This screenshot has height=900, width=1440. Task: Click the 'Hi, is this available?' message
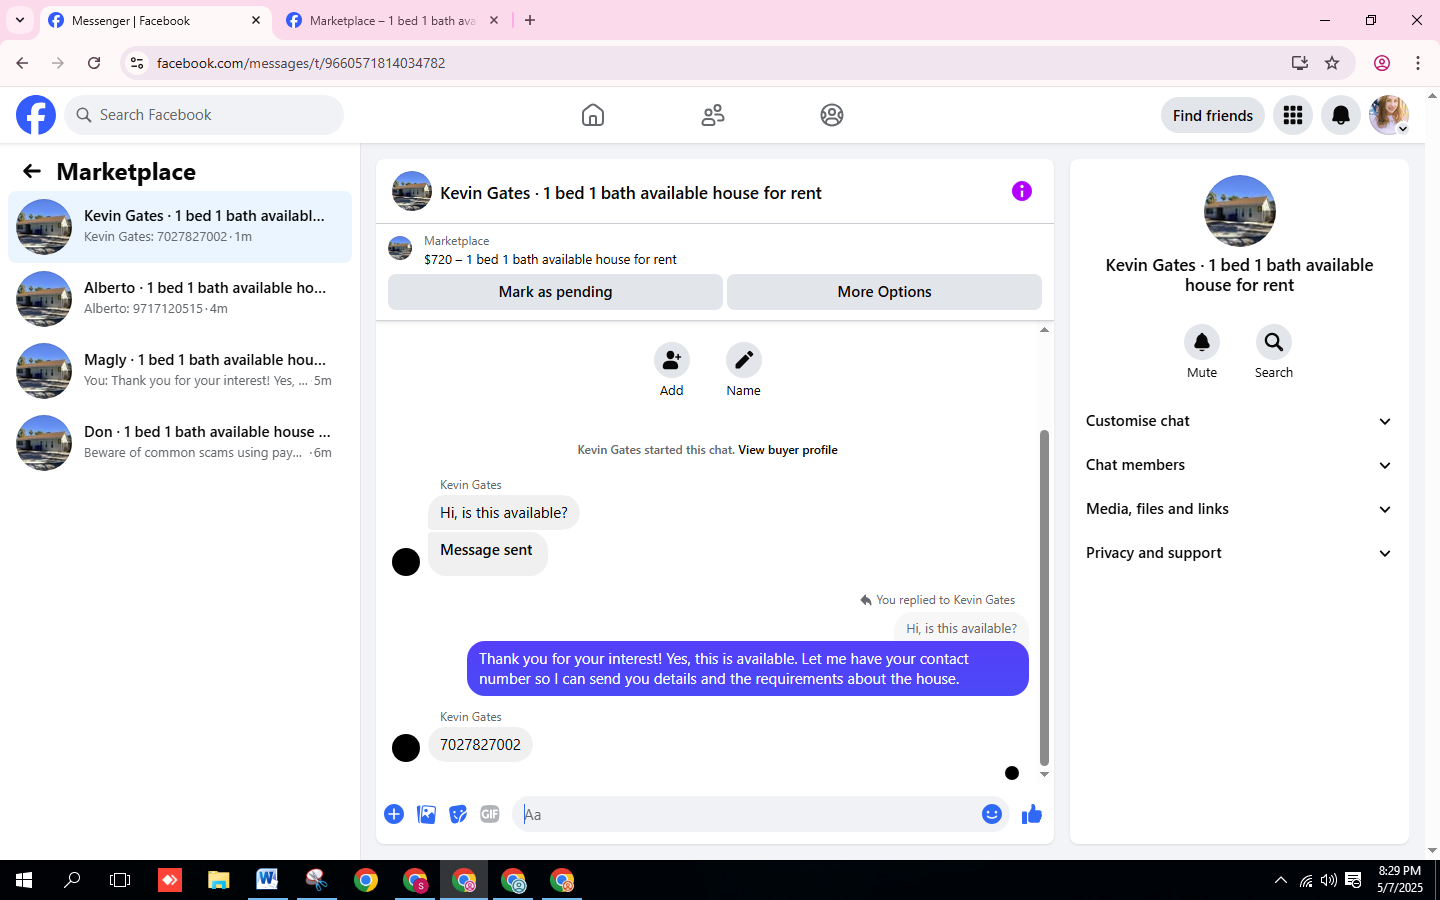503,513
